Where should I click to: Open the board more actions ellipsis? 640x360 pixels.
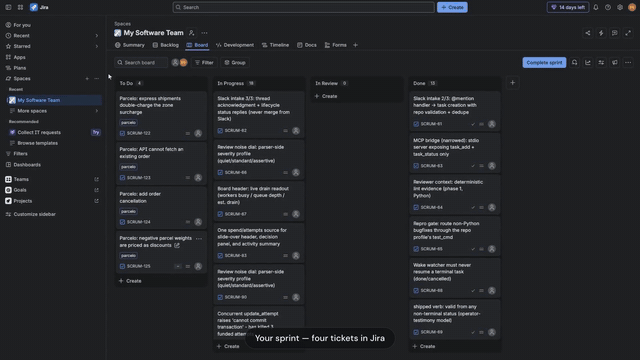628,62
